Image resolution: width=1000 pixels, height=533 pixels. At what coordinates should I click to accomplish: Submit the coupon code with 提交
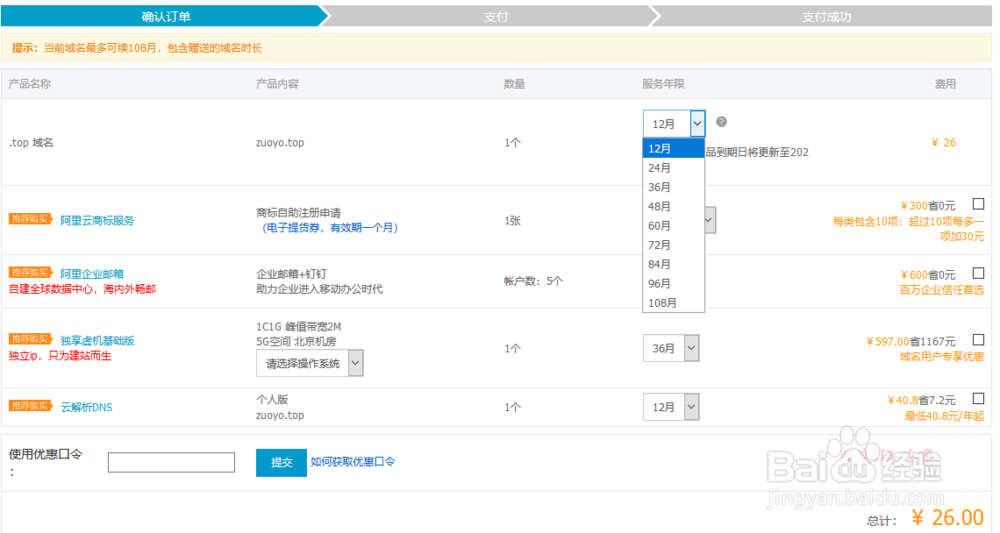pos(281,462)
